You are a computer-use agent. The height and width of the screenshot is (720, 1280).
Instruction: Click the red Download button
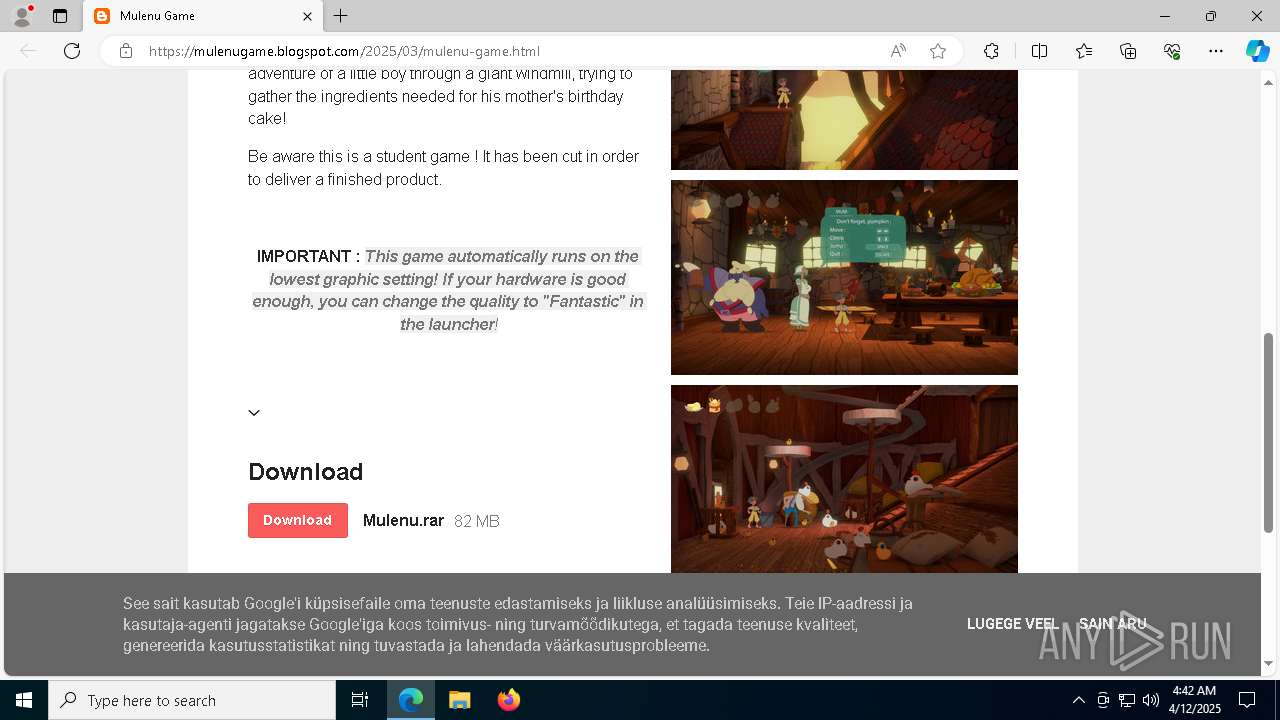(x=298, y=520)
